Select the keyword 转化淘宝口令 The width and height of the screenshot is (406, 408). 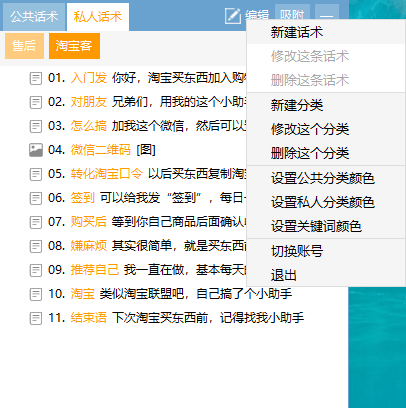pos(107,174)
